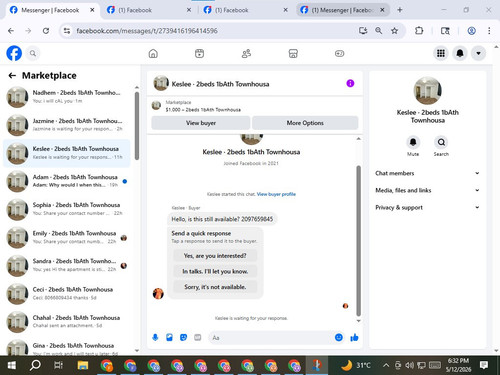Open the Marketplace storefront icon

point(293,53)
